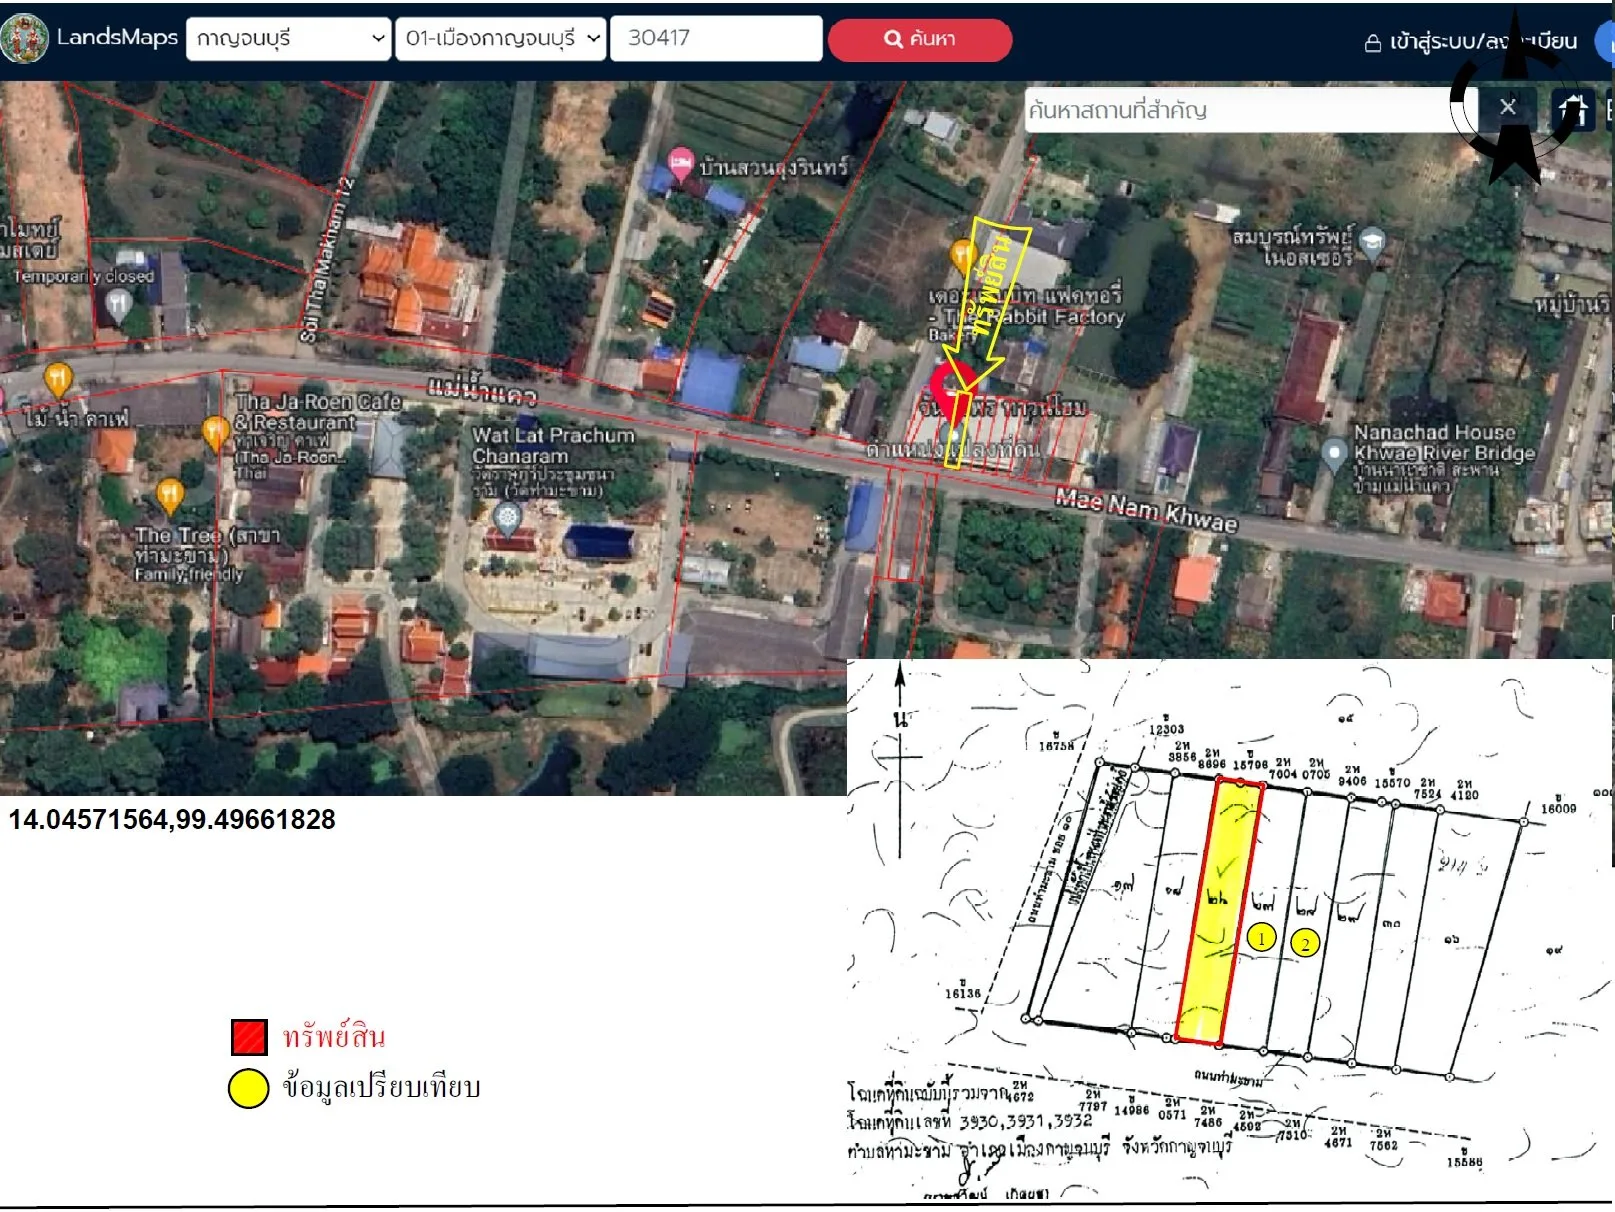Viewport: 1615px width, 1212px height.
Task: Click the LandsMaps logo emblem
Action: click(25, 39)
